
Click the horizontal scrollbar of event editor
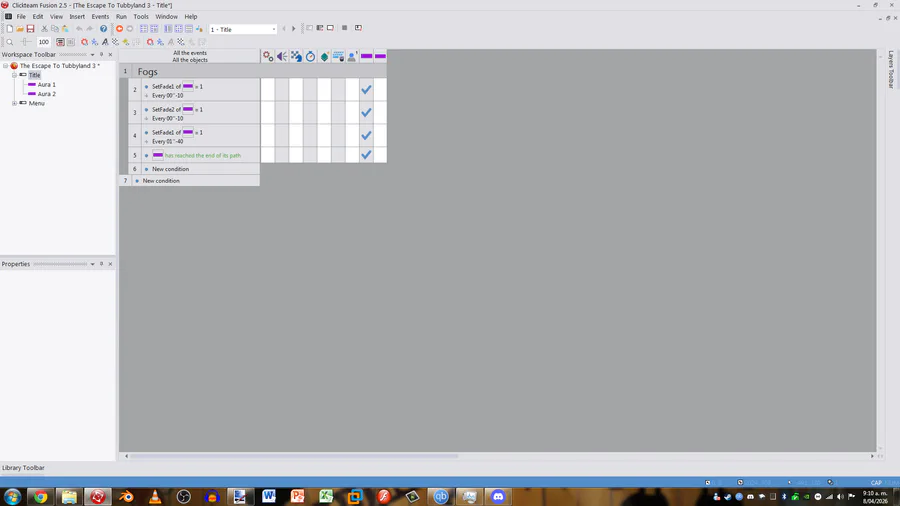pos(294,456)
